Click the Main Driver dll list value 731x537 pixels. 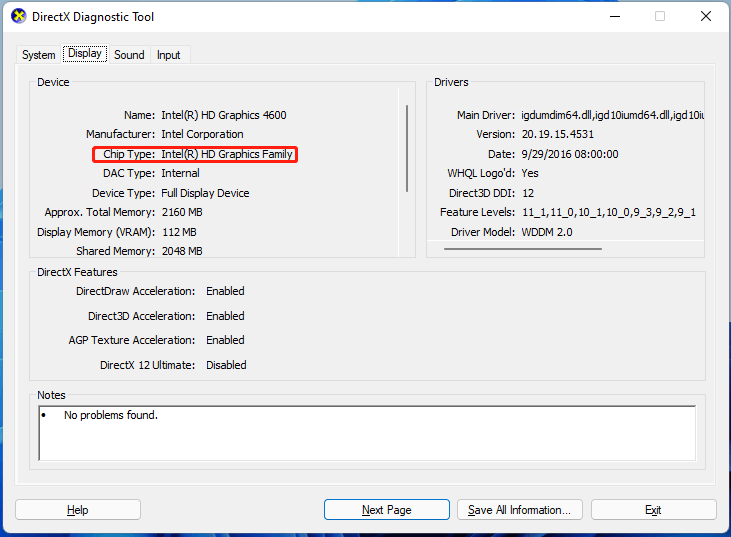click(613, 115)
